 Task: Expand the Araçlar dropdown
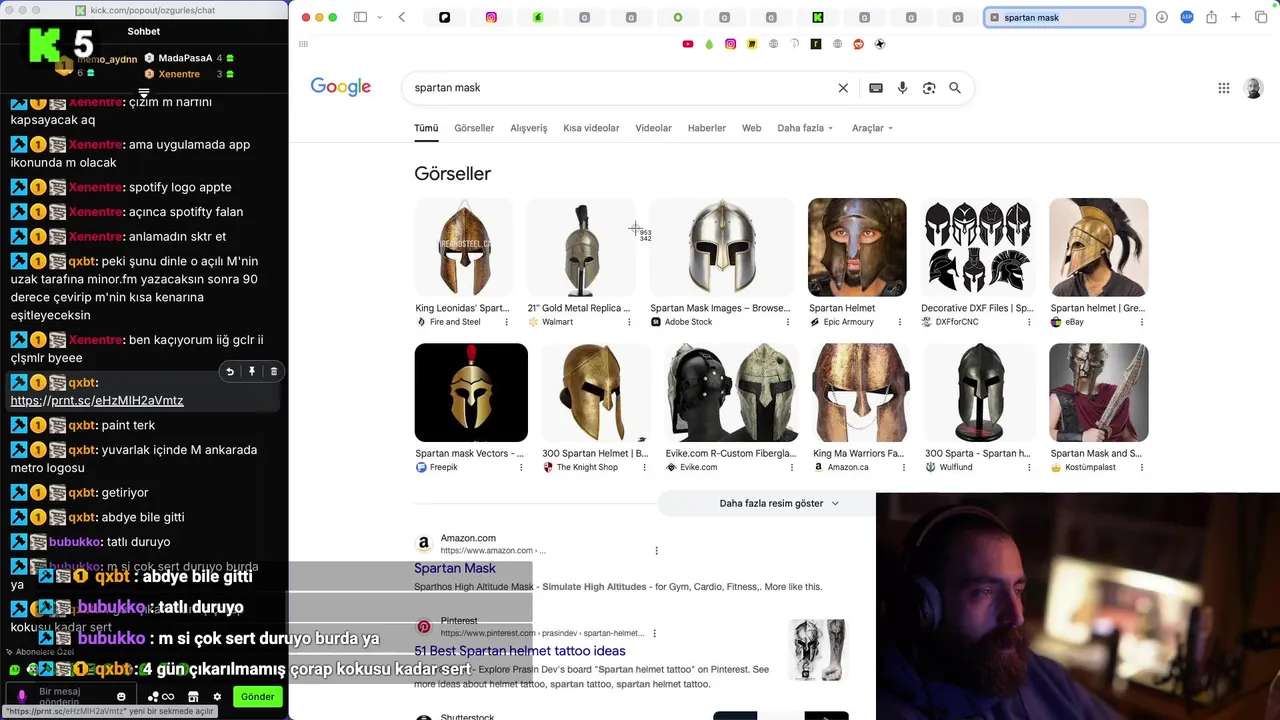point(872,128)
